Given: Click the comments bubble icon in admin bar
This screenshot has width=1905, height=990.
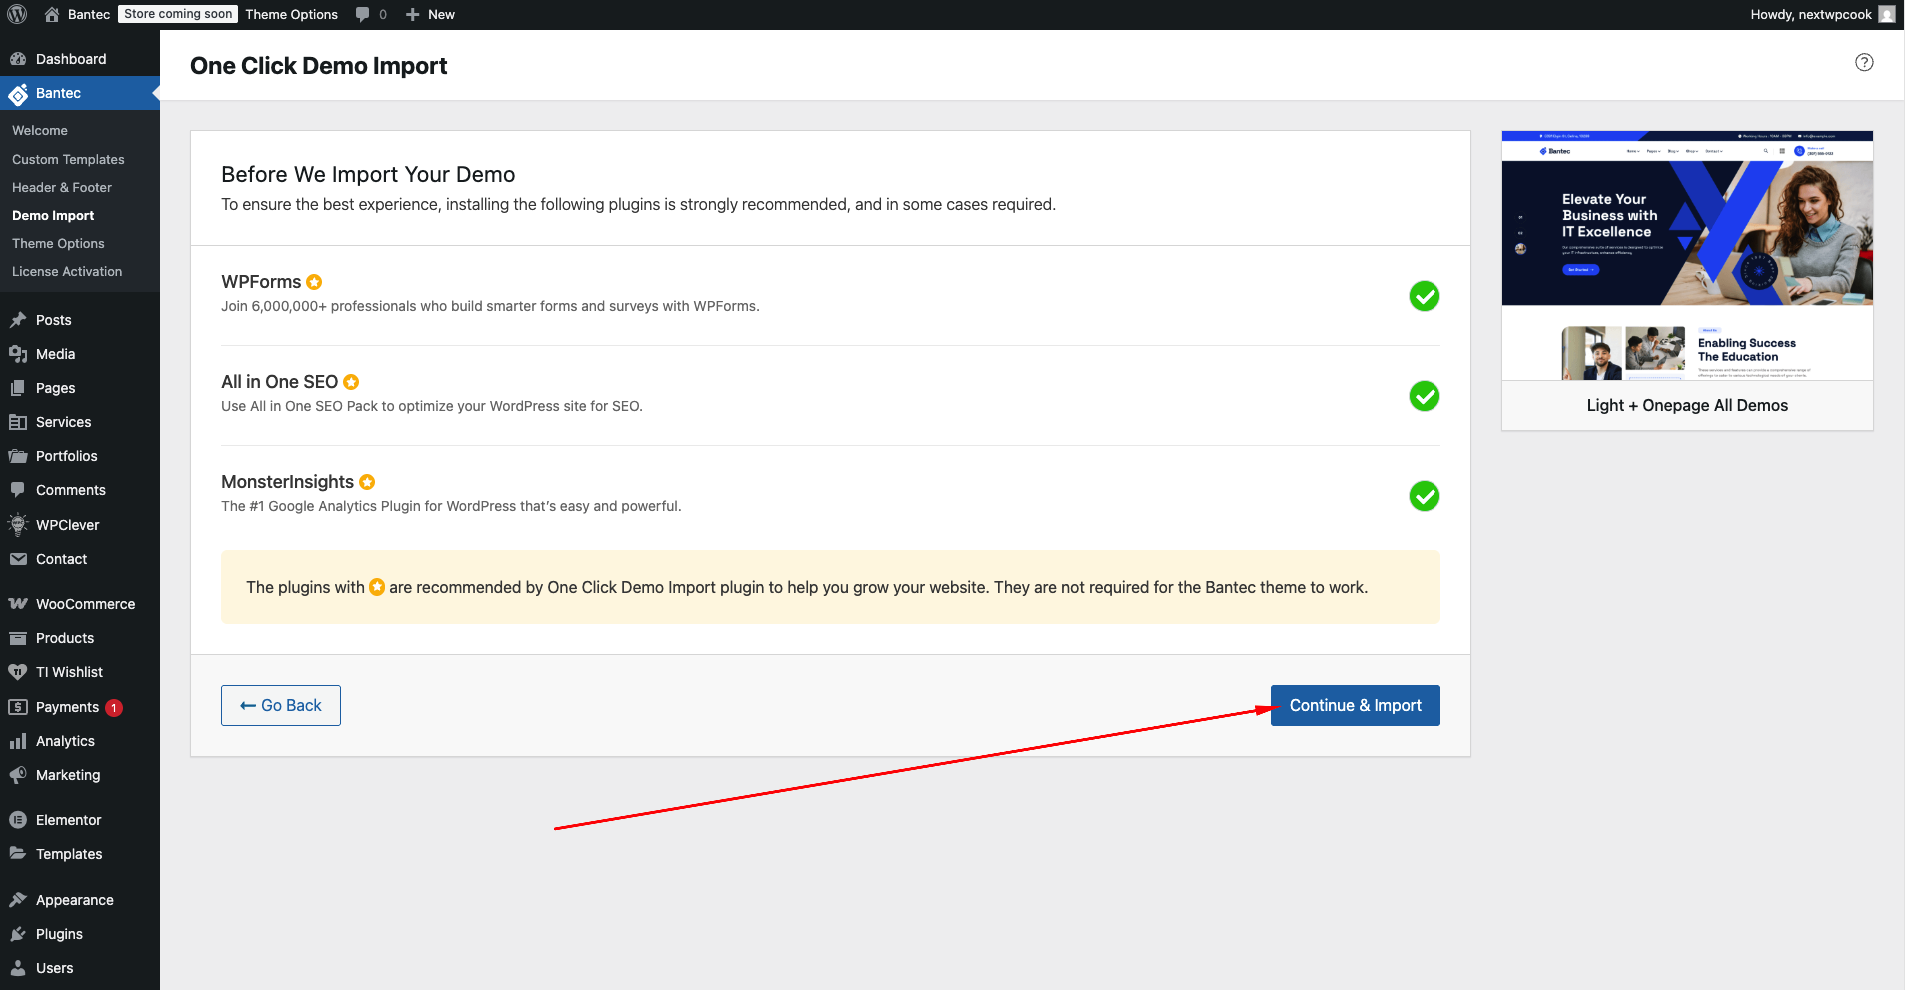Looking at the screenshot, I should pos(362,14).
